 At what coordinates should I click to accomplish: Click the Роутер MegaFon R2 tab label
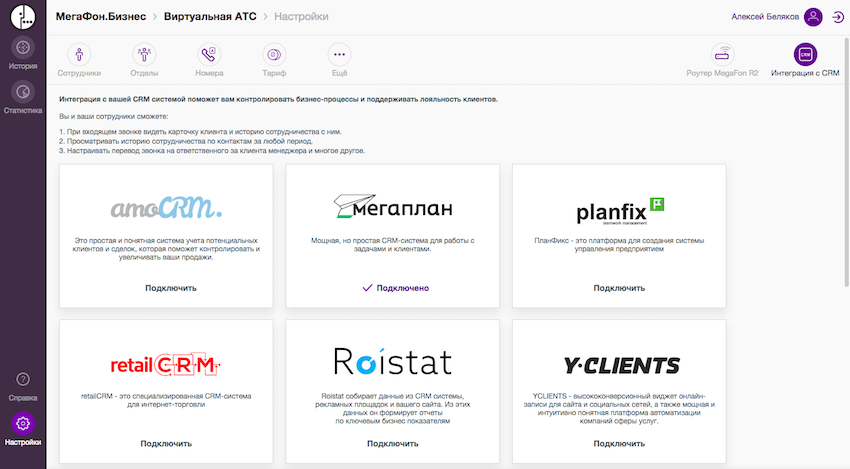click(x=722, y=73)
